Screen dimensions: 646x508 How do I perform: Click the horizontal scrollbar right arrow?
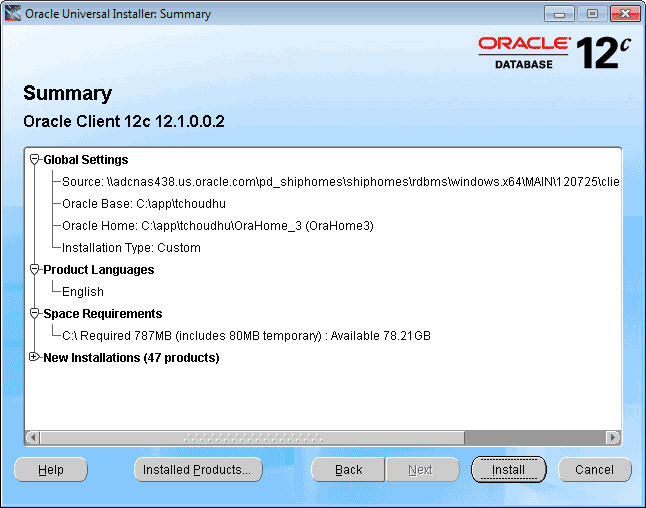coord(613,437)
